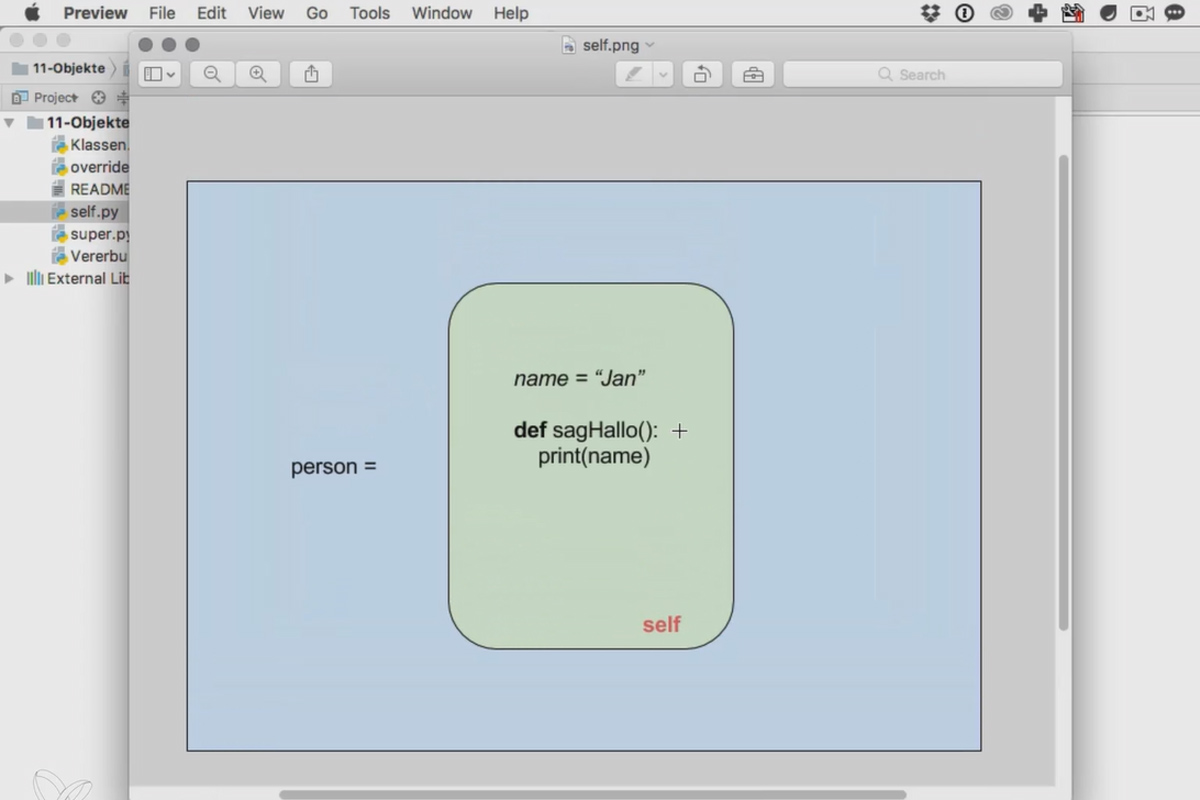
Task: Open the Sidebar view menu button
Action: pos(159,74)
